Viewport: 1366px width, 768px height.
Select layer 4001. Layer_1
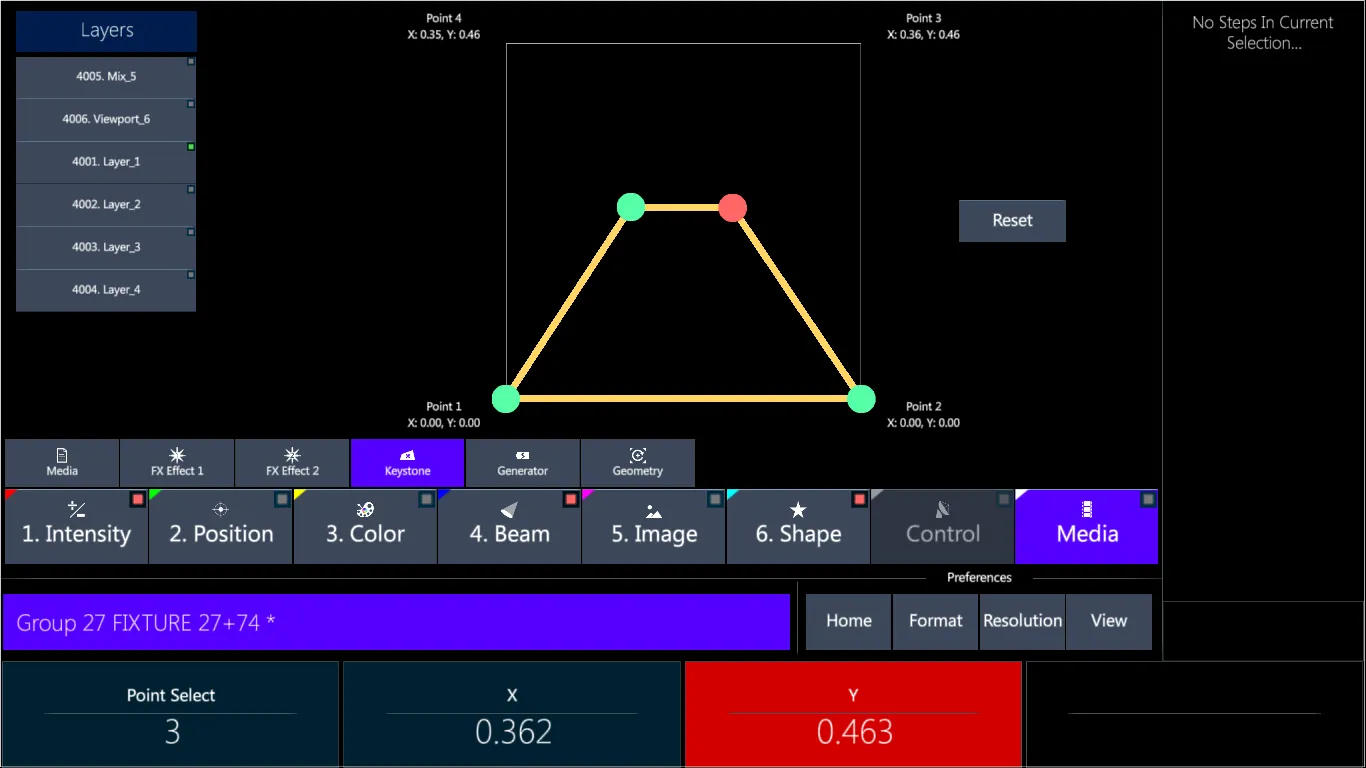[x=106, y=162]
